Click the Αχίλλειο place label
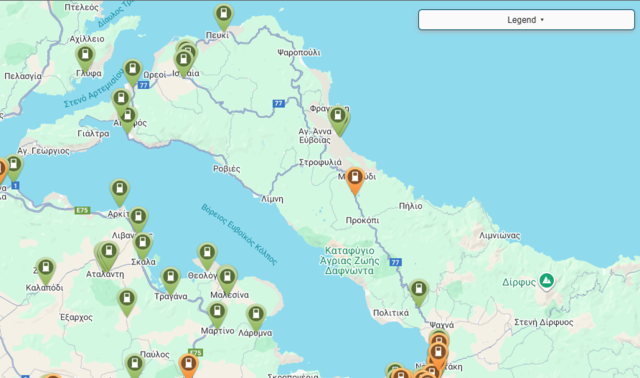The height and width of the screenshot is (378, 640). click(x=87, y=39)
